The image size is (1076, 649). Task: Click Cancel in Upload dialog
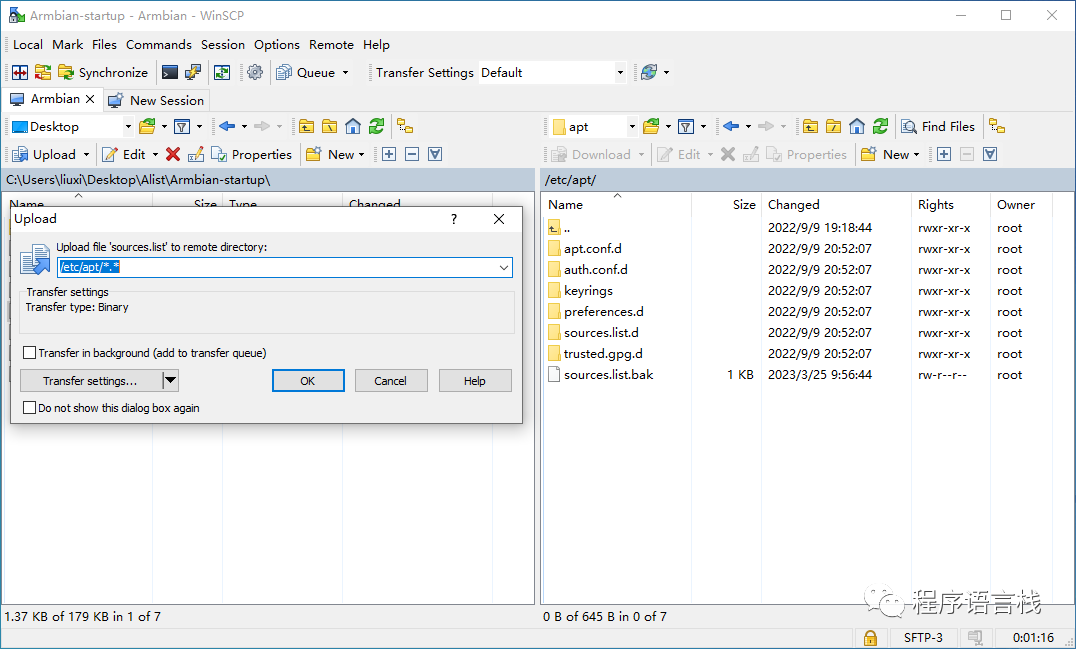[390, 381]
